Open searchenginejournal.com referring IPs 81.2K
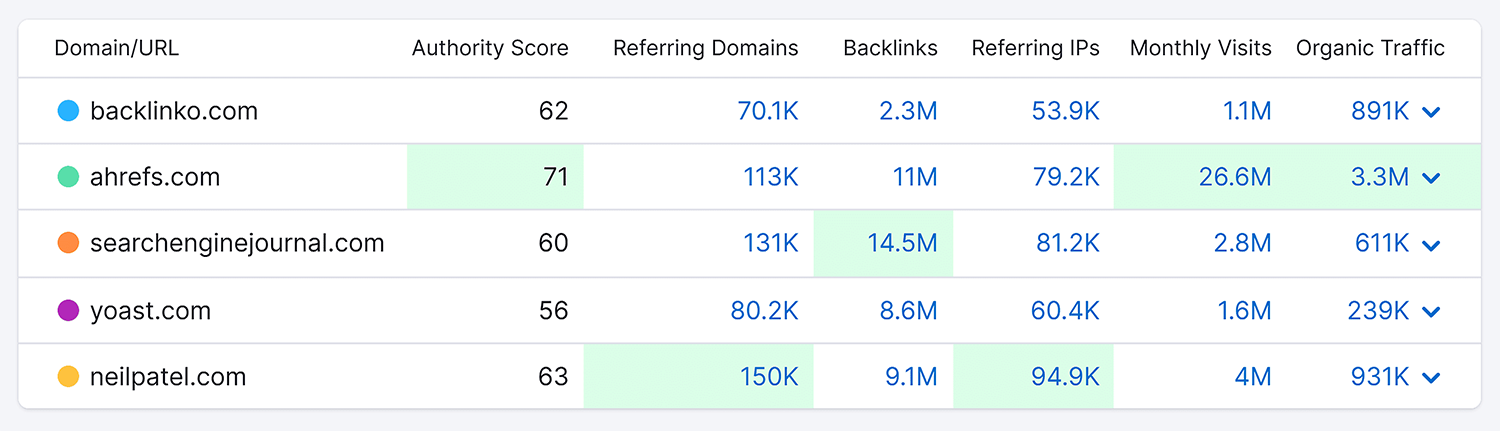 [x=1068, y=243]
